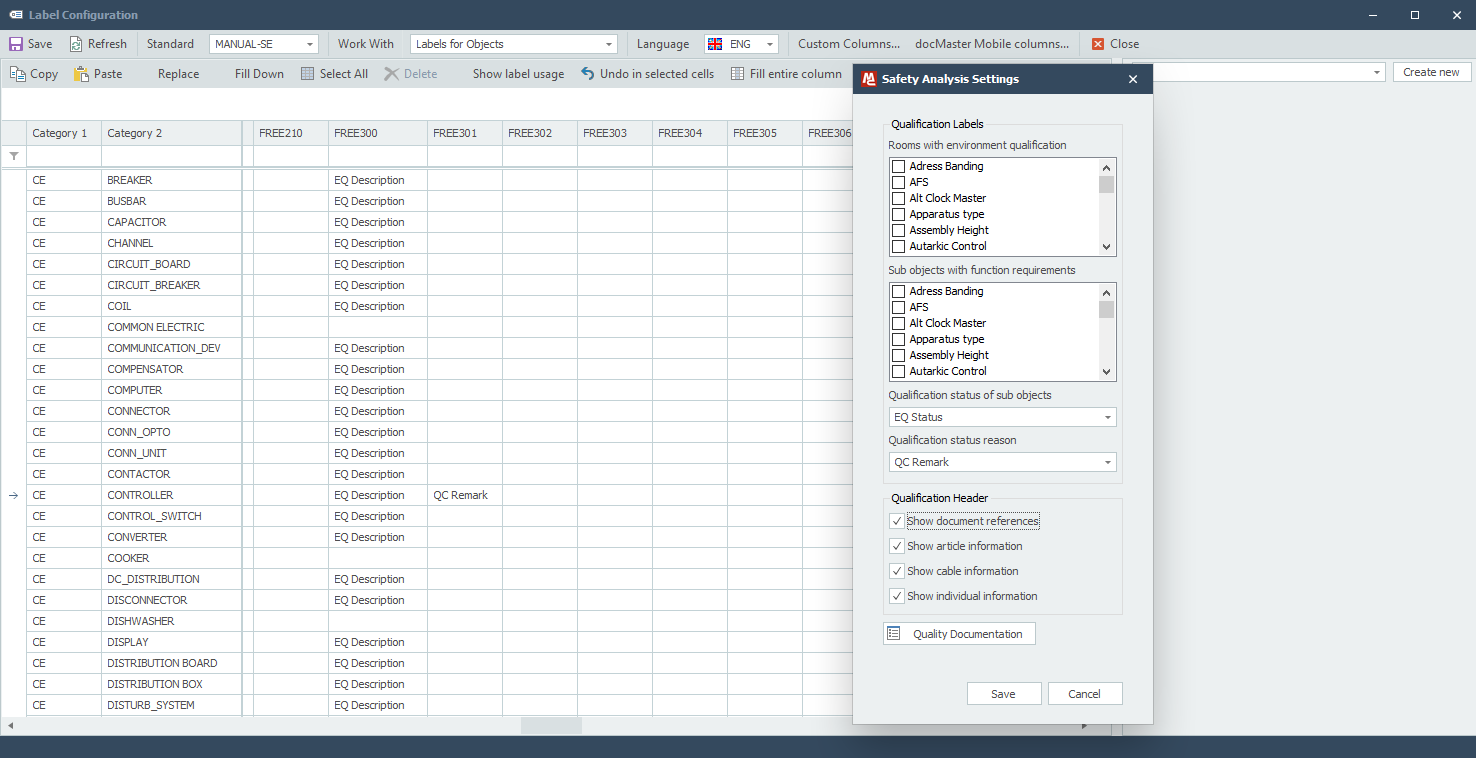Uncheck Show document references
This screenshot has width=1476, height=758.
click(x=896, y=521)
